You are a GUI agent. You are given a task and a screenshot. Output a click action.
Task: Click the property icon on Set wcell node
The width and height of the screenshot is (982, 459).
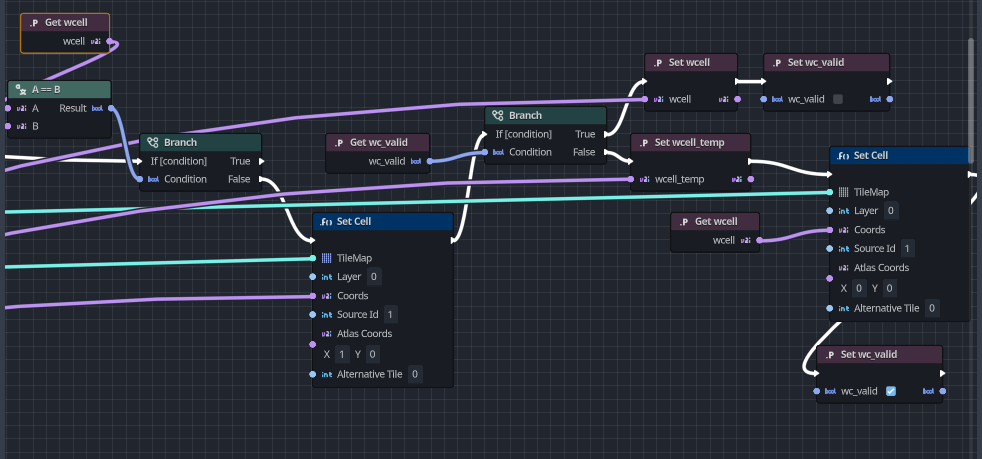pos(658,63)
